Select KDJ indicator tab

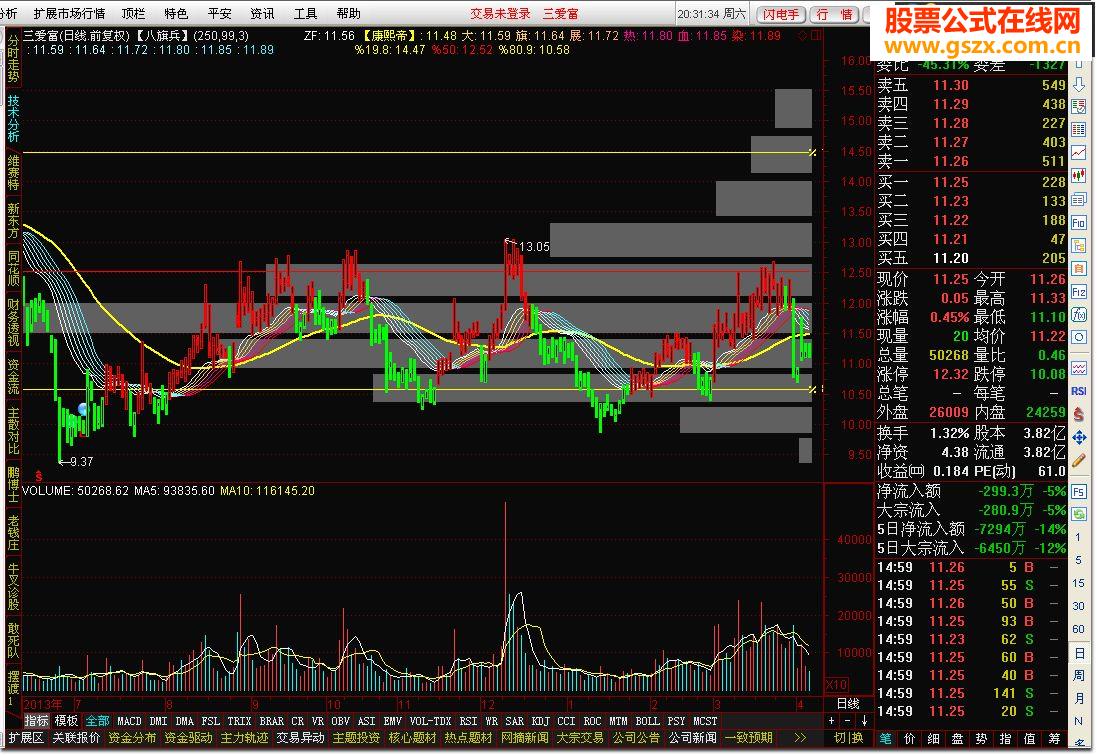(x=540, y=721)
